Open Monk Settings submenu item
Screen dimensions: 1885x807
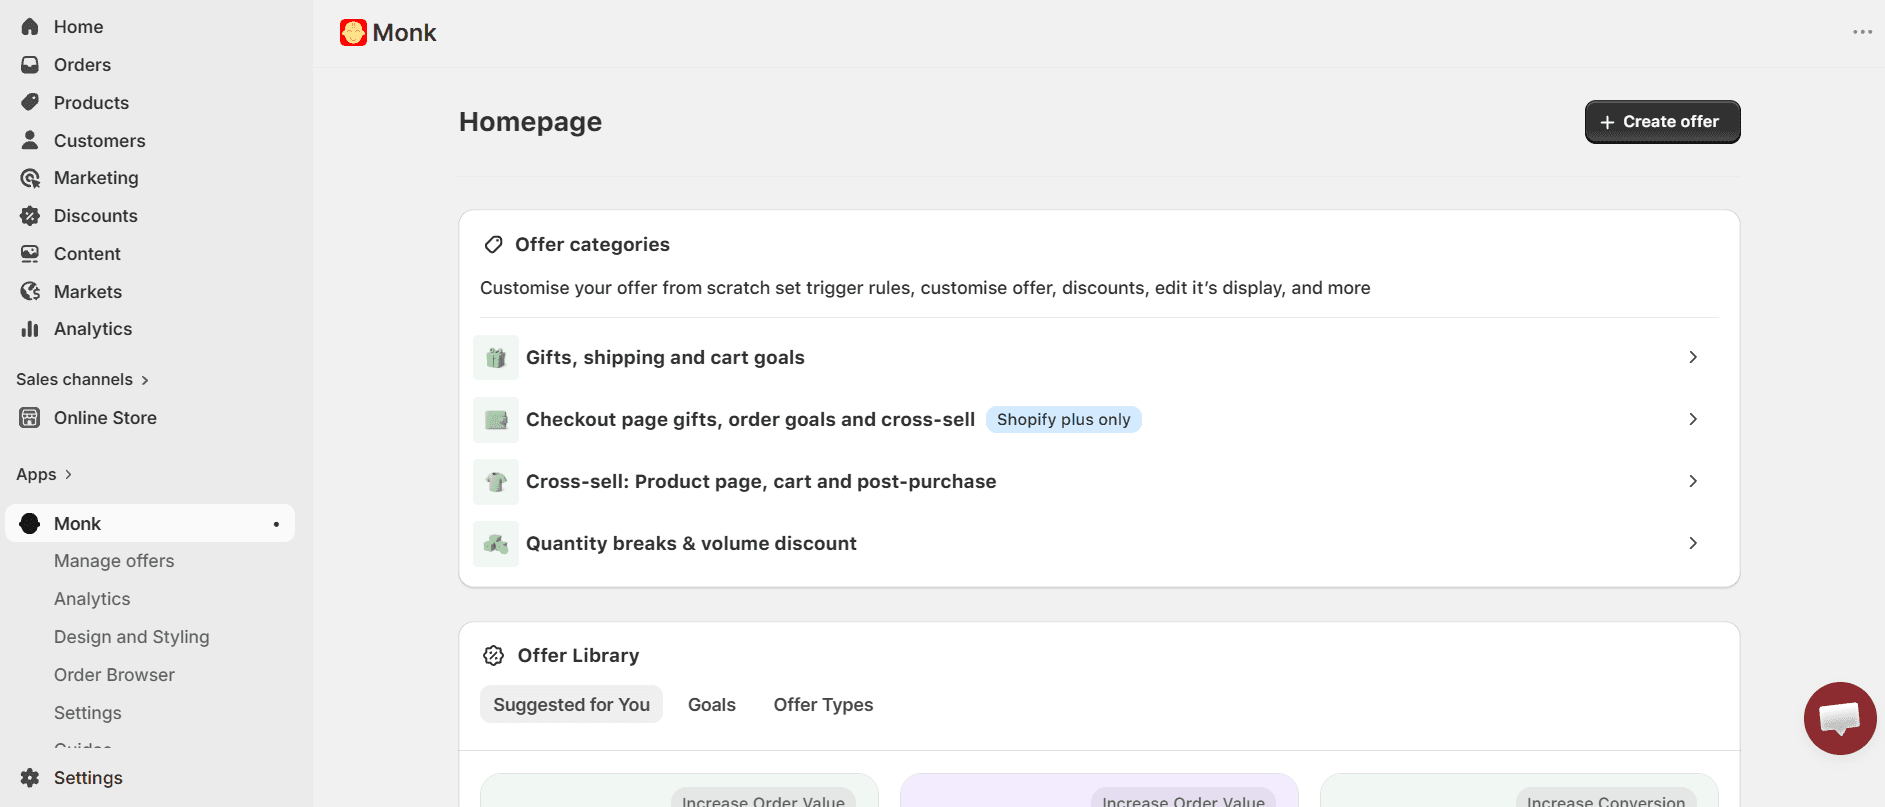point(88,713)
